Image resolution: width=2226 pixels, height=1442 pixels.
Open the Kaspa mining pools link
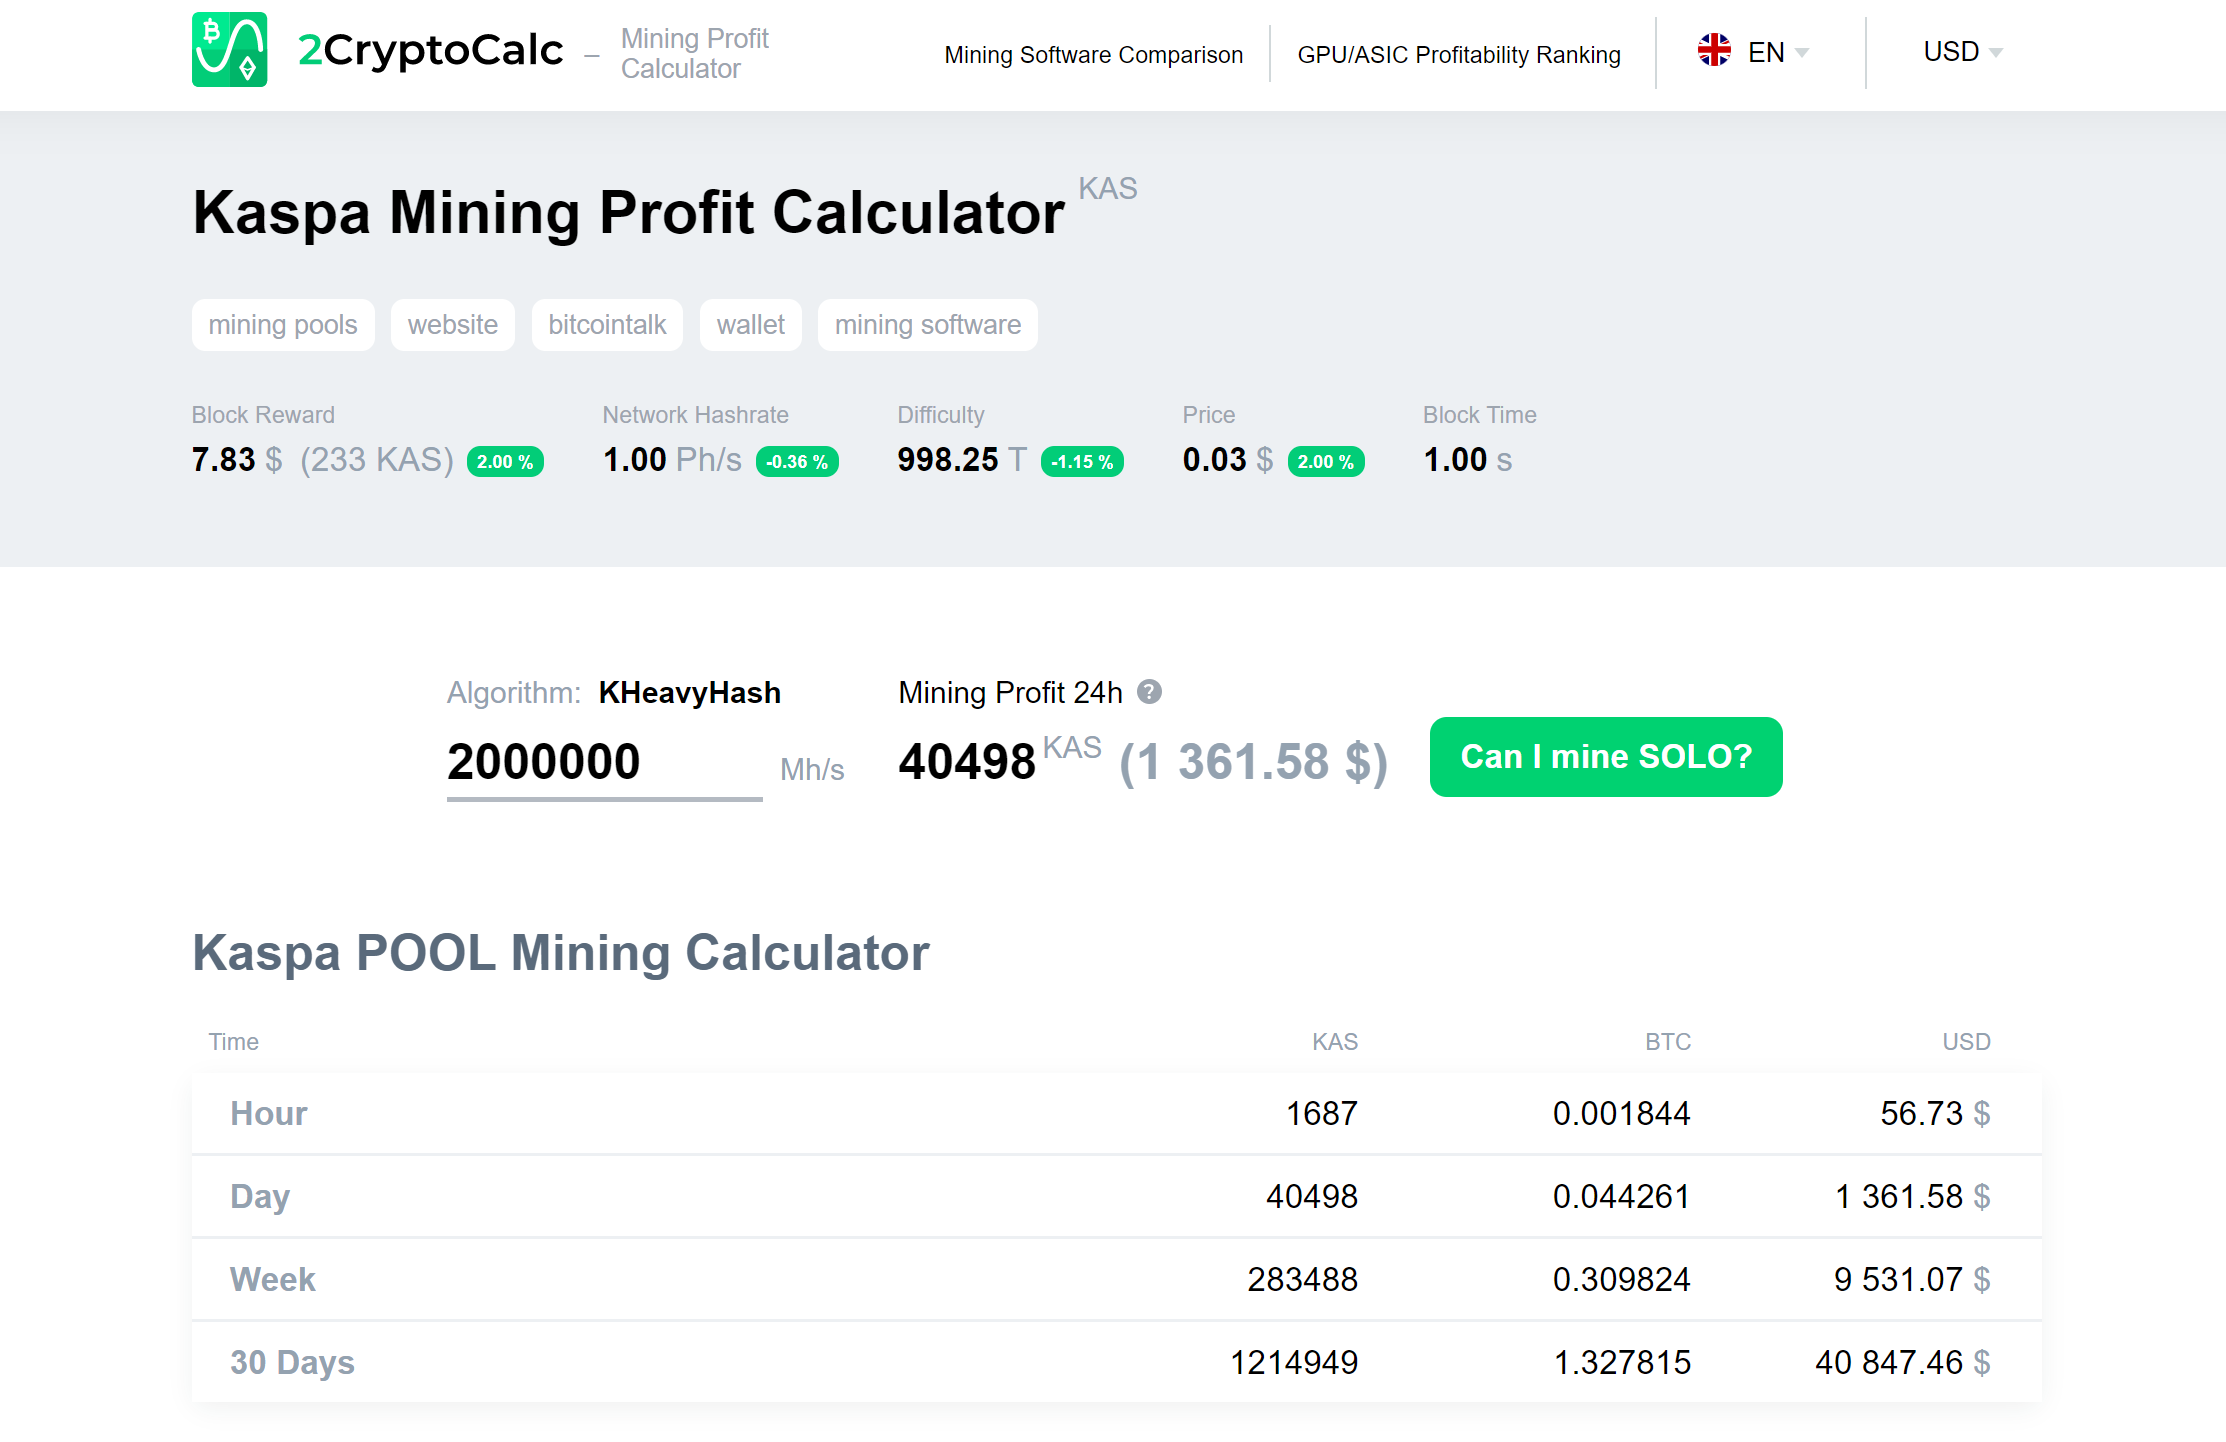coord(283,324)
